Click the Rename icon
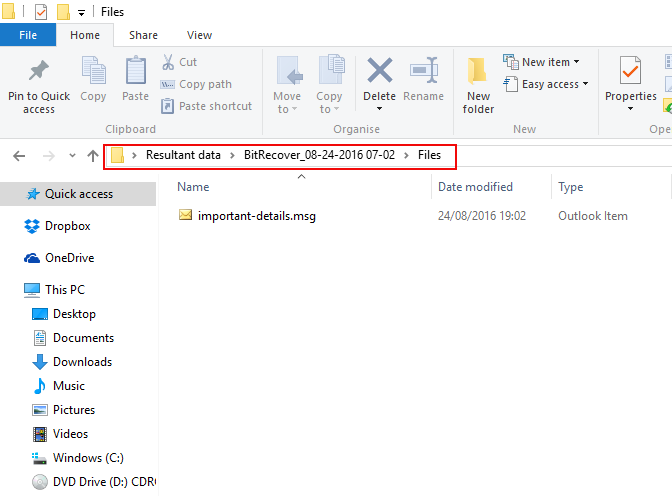Image resolution: width=672 pixels, height=496 pixels. (423, 74)
